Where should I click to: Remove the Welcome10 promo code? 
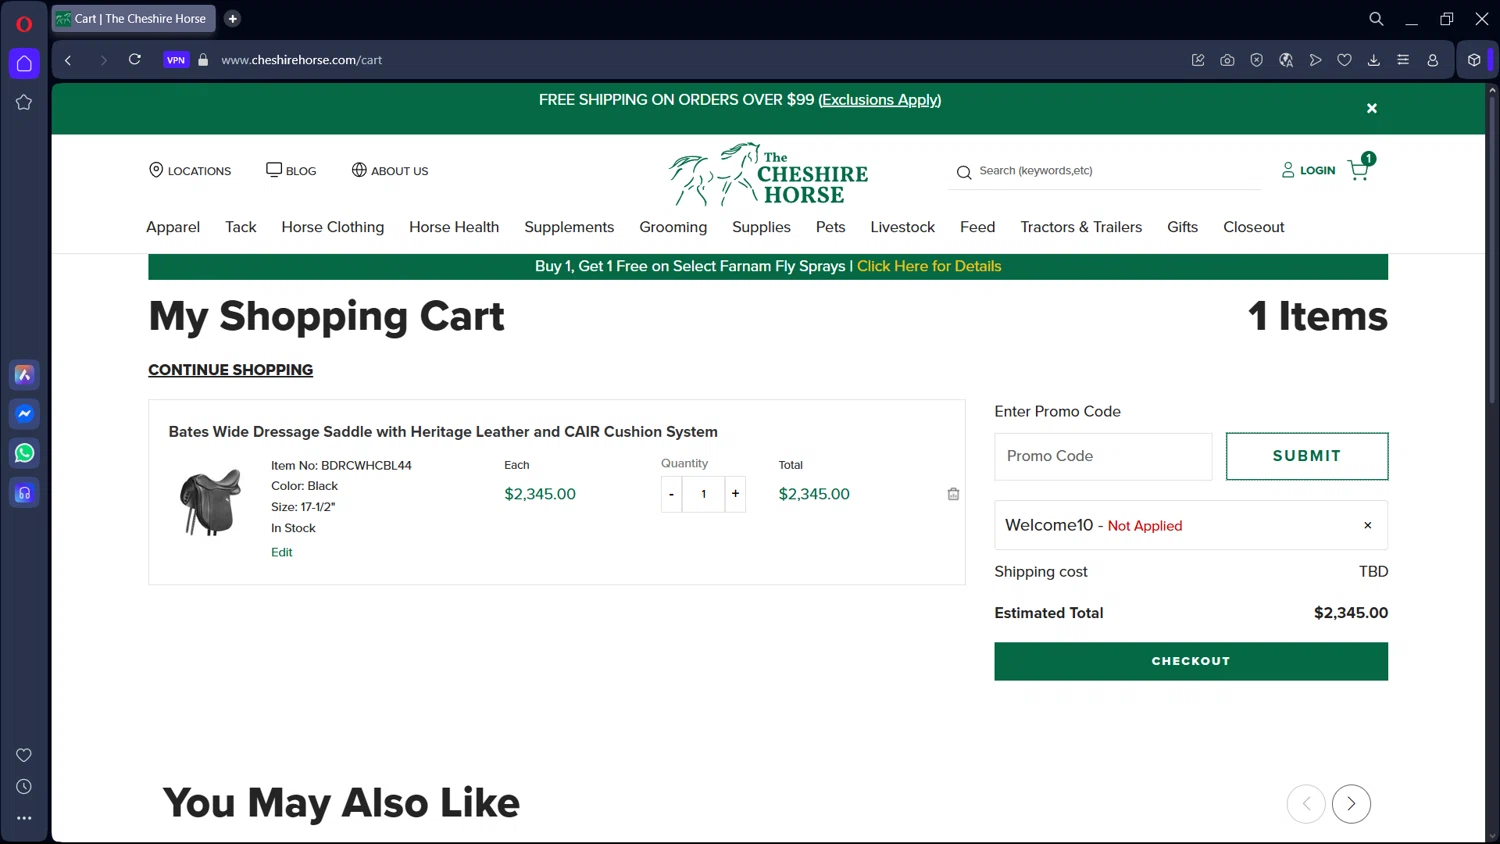point(1368,525)
